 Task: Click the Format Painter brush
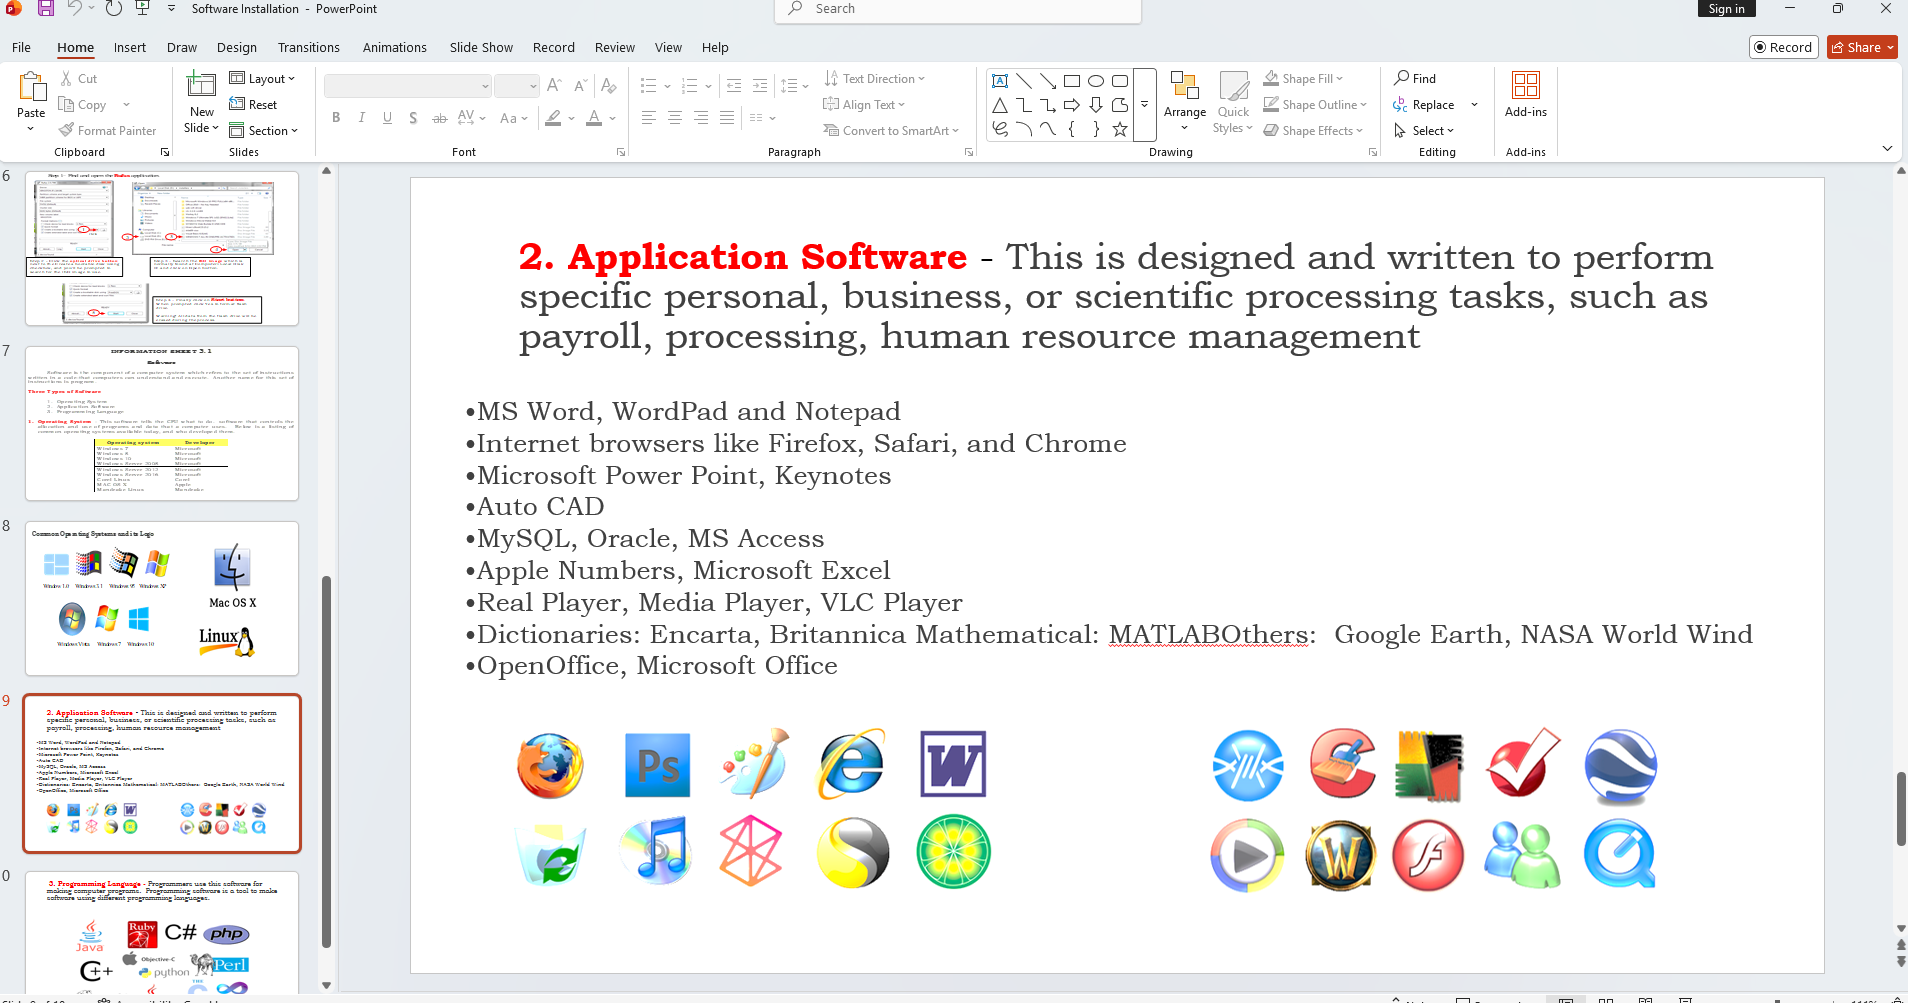[x=66, y=130]
